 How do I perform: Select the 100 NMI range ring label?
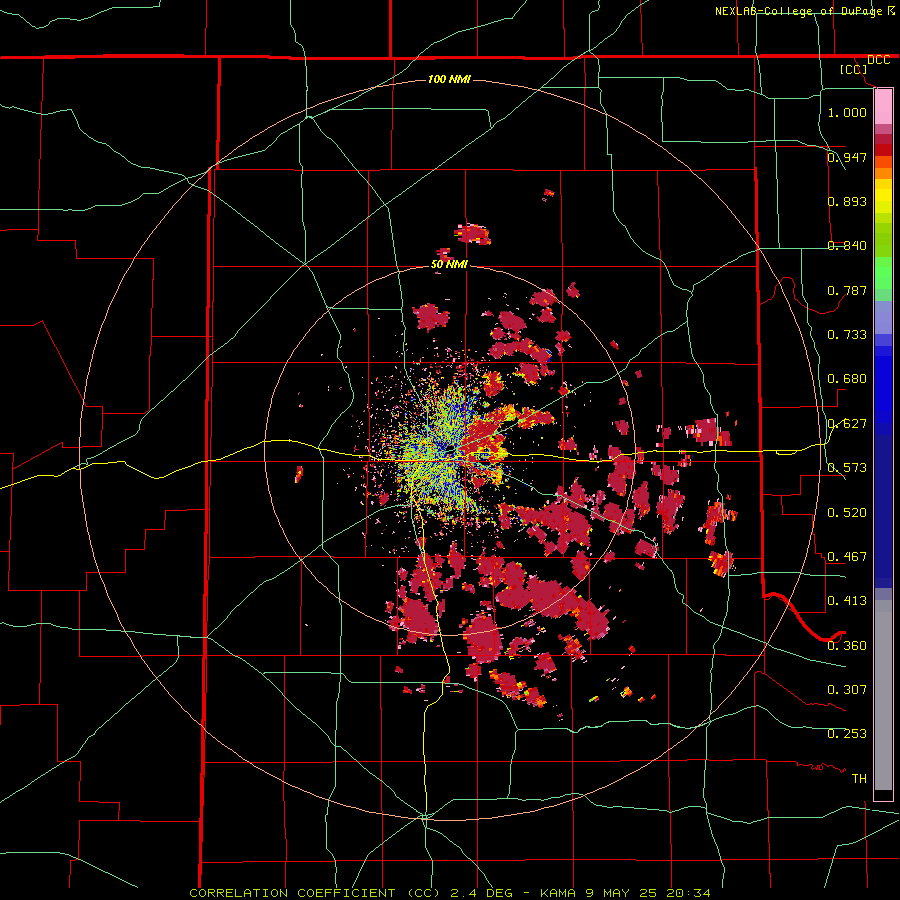click(x=449, y=79)
